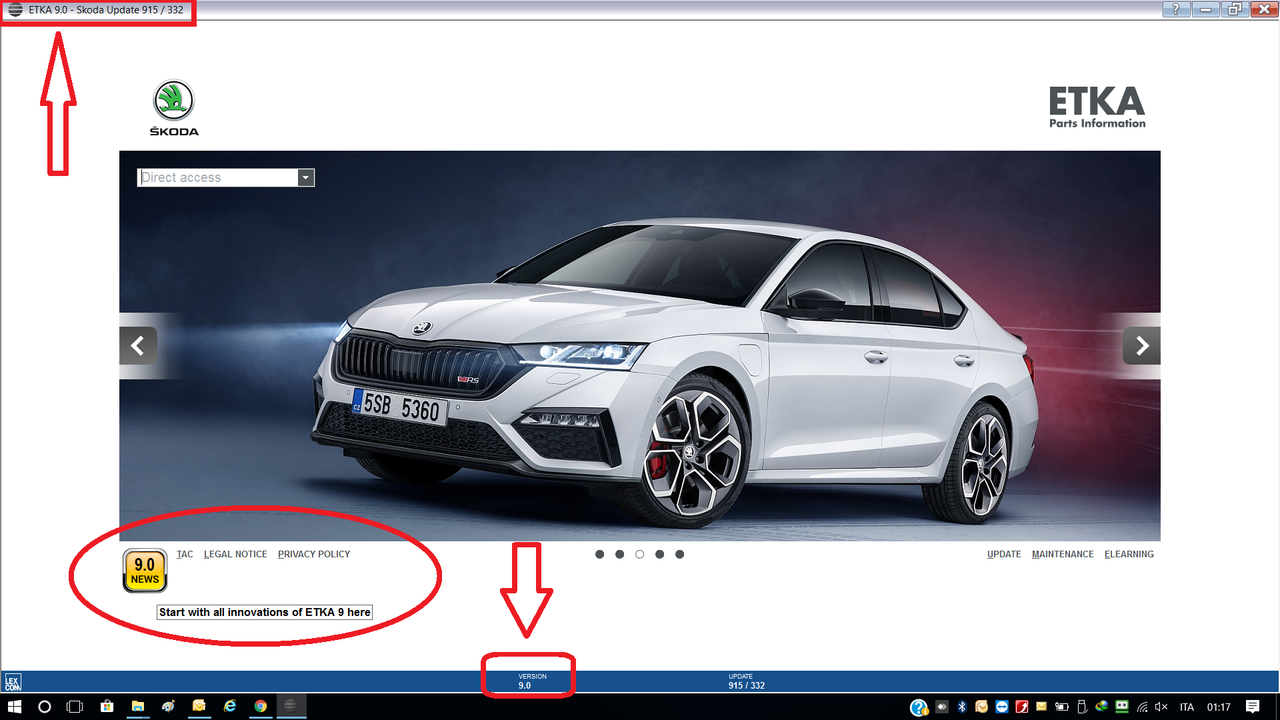
Task: Open the MAINTENANCE link
Action: click(1063, 554)
